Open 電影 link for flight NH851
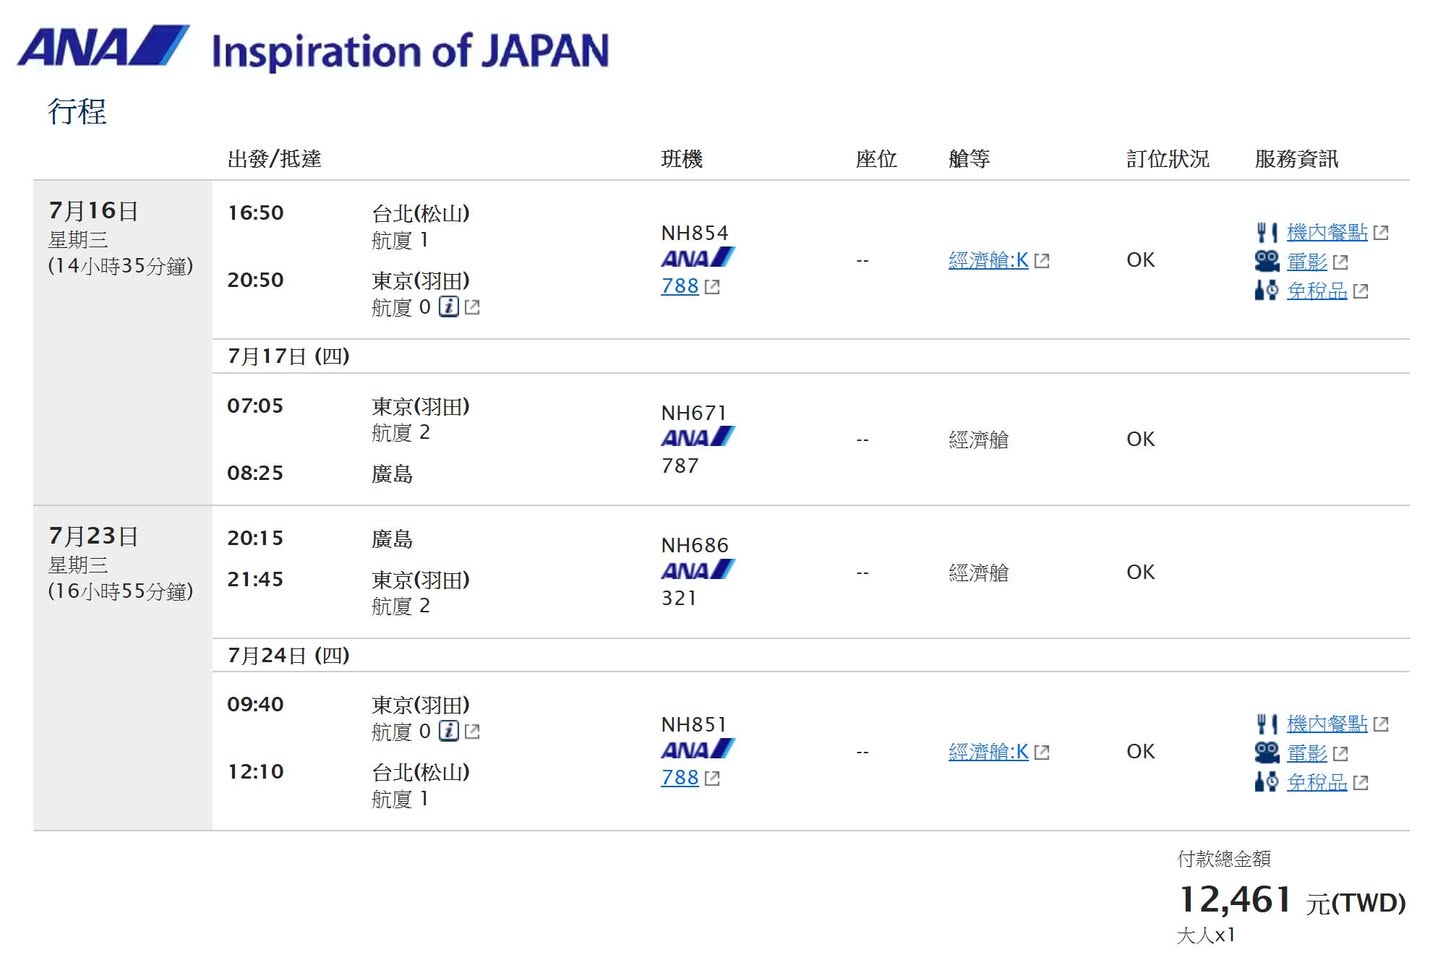Screen dimensions: 1443x960 tap(1307, 753)
